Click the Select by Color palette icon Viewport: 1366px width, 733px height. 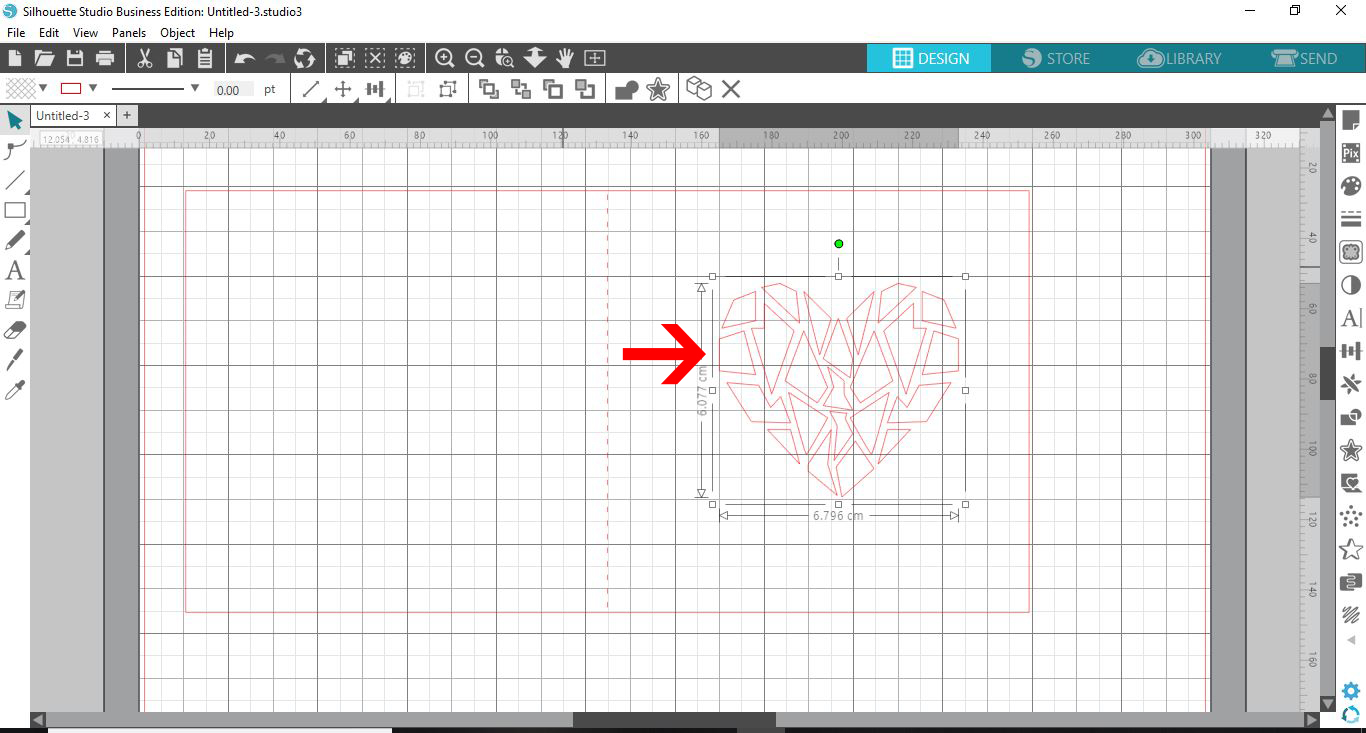[x=405, y=58]
